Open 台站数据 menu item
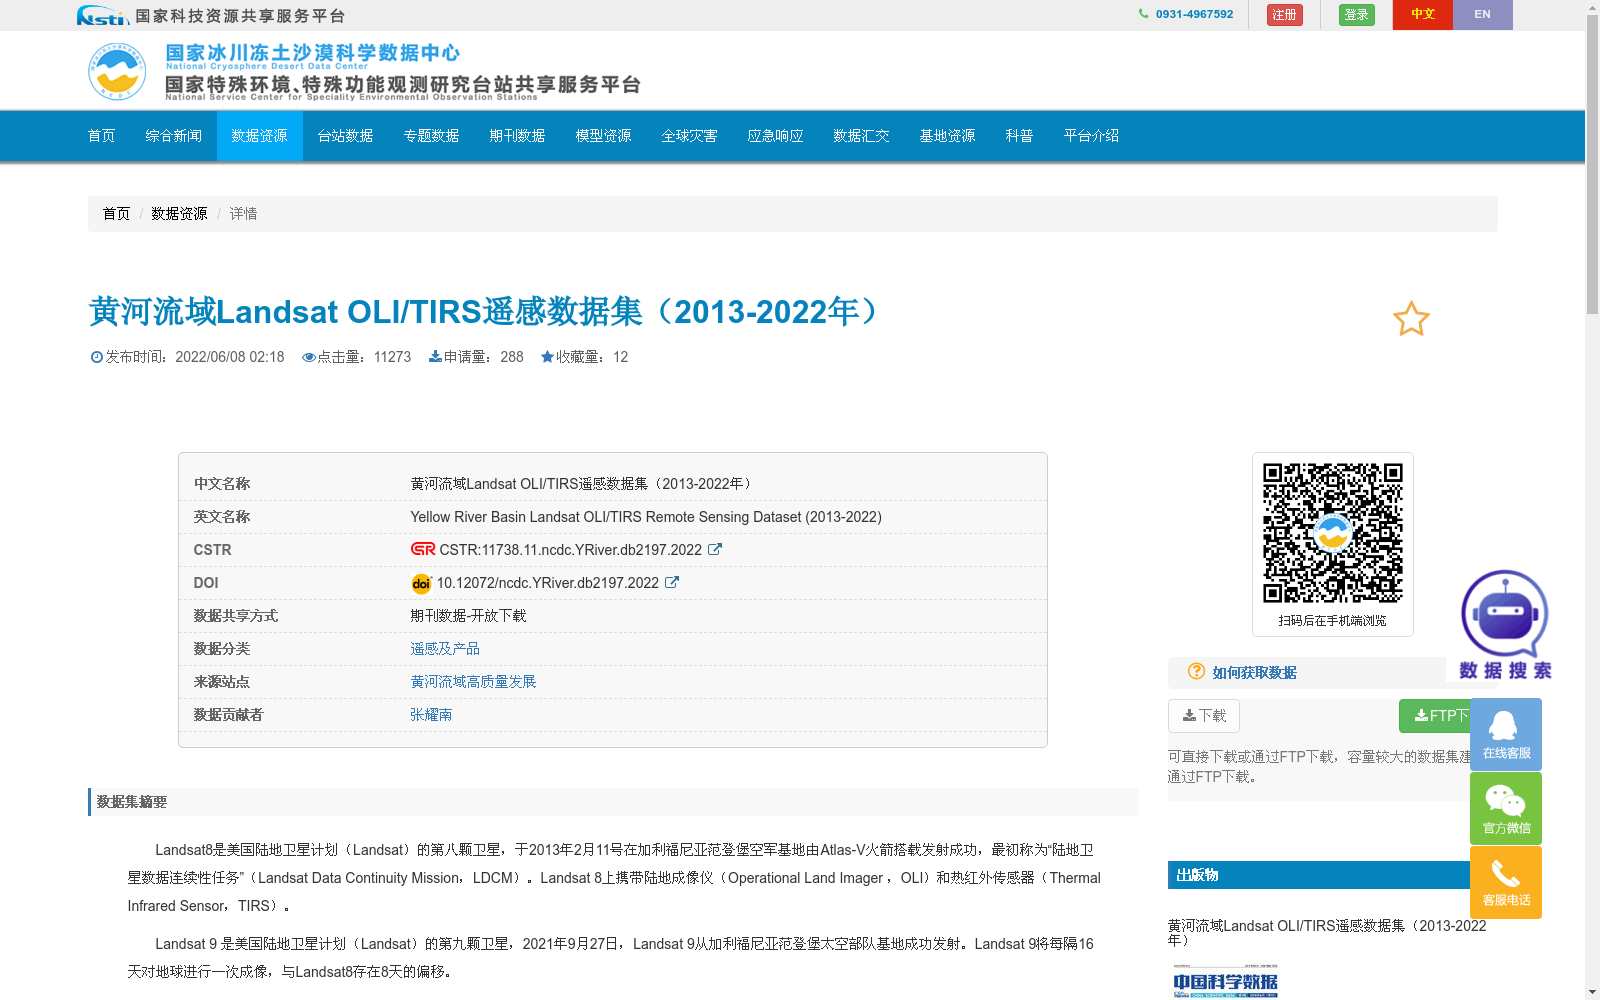This screenshot has width=1600, height=1000. tap(346, 136)
